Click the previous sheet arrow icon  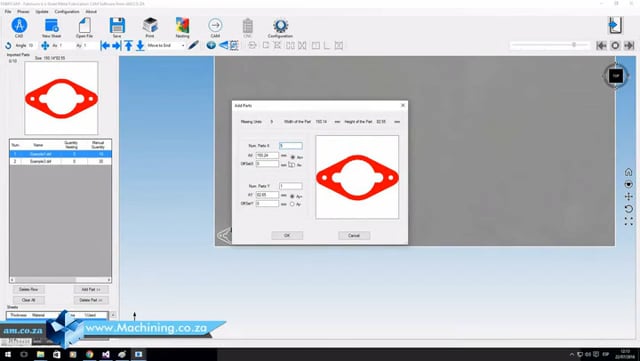(x=601, y=45)
